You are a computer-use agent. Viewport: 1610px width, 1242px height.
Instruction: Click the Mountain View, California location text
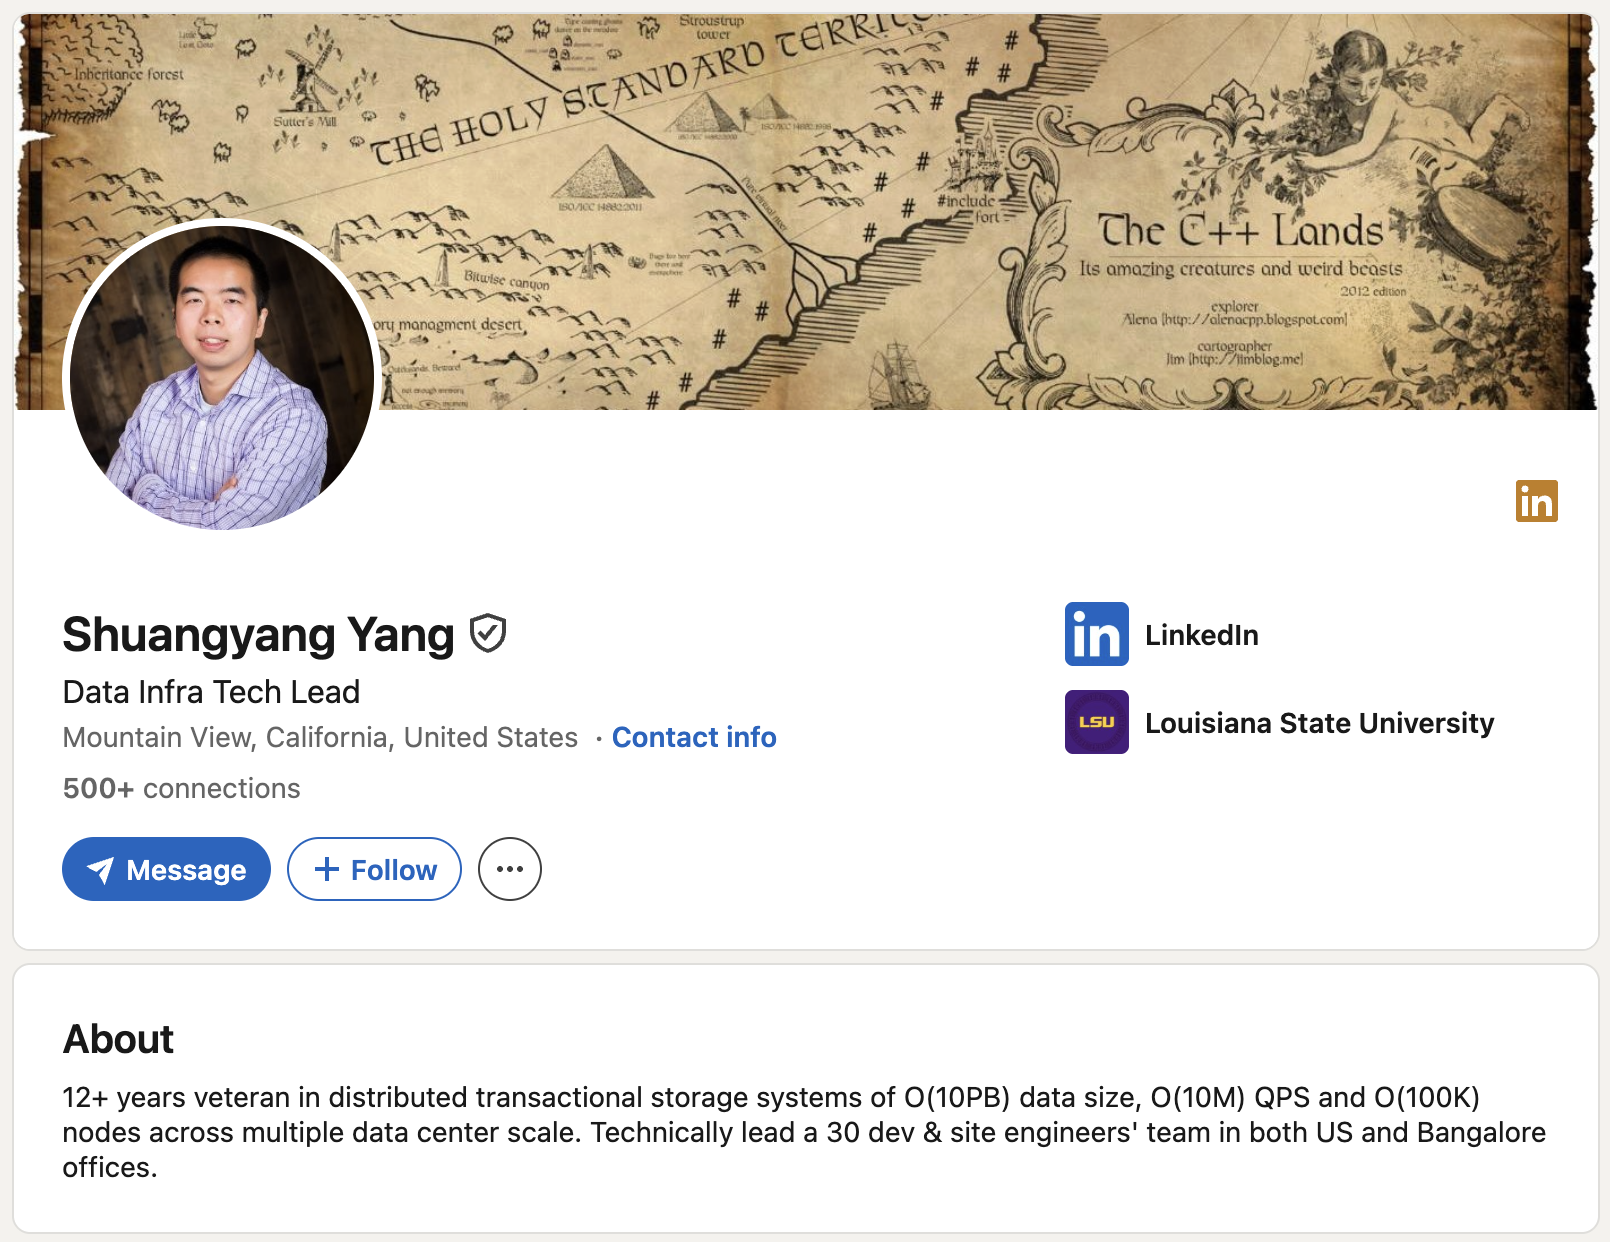coord(320,737)
